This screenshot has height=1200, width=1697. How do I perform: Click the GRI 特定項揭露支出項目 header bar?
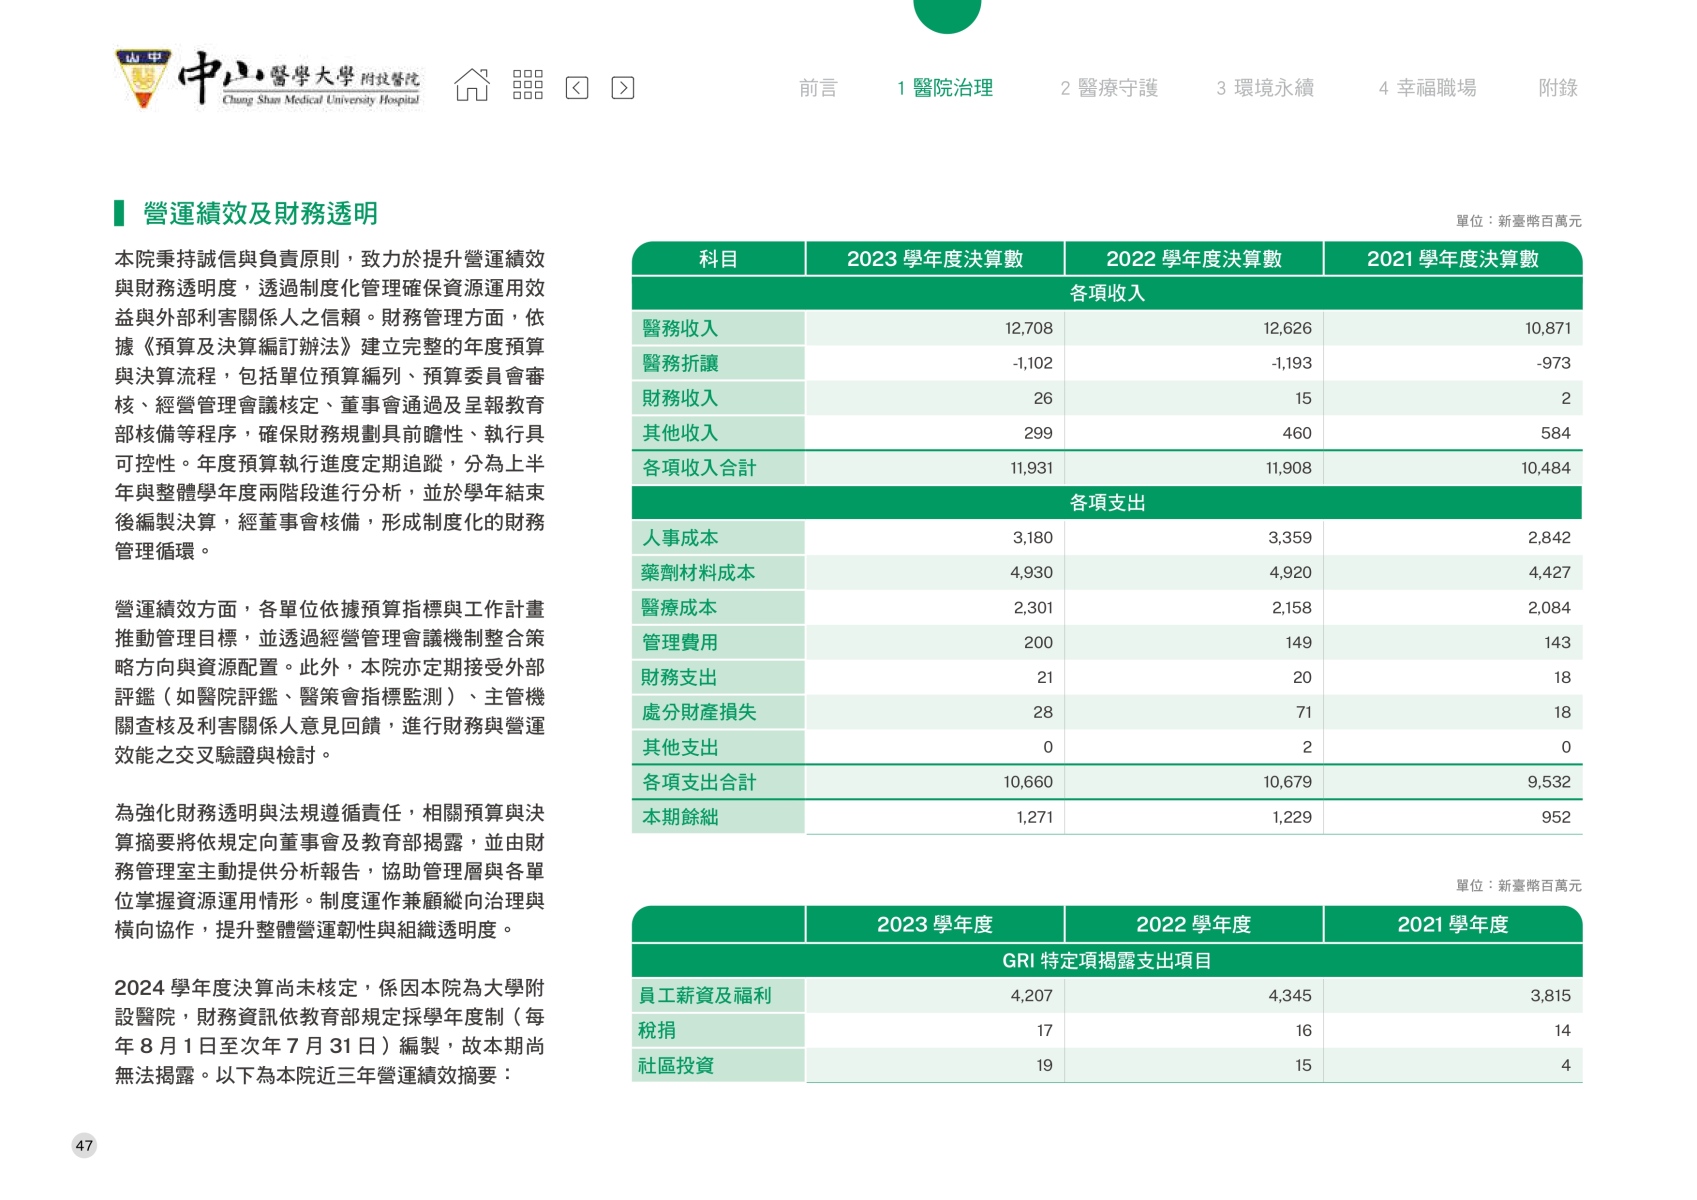1106,961
